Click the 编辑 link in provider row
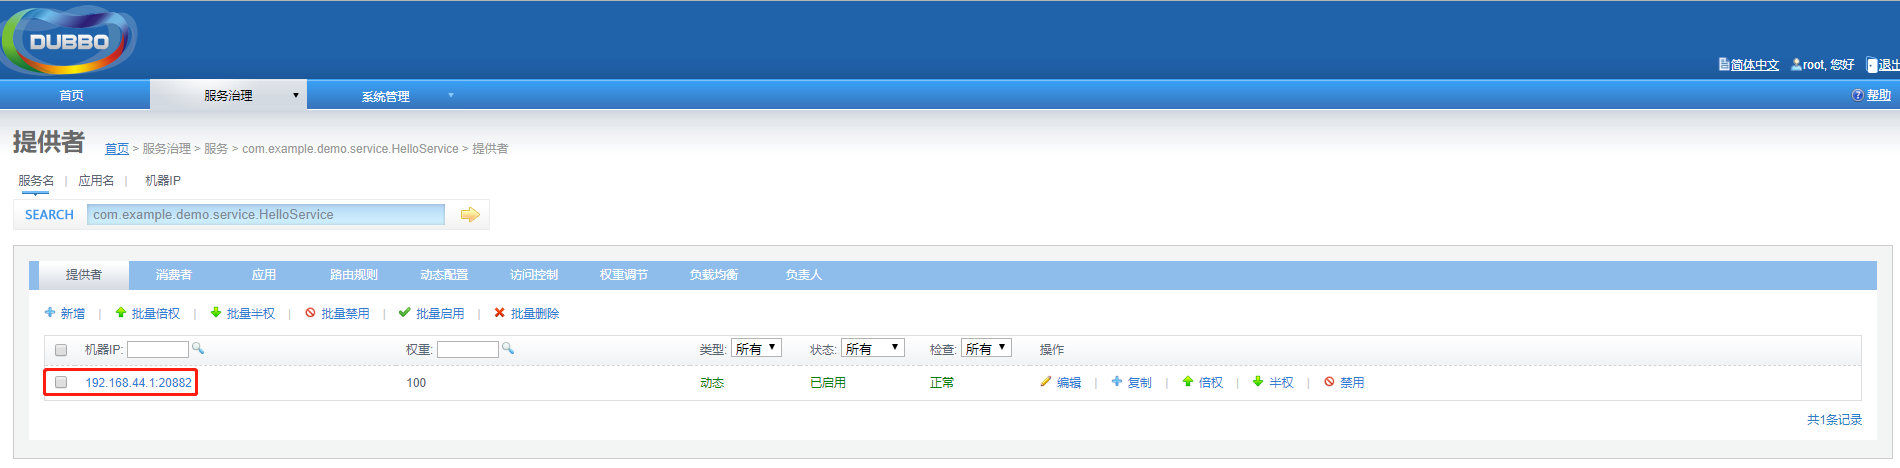The width and height of the screenshot is (1900, 468). (x=1069, y=383)
